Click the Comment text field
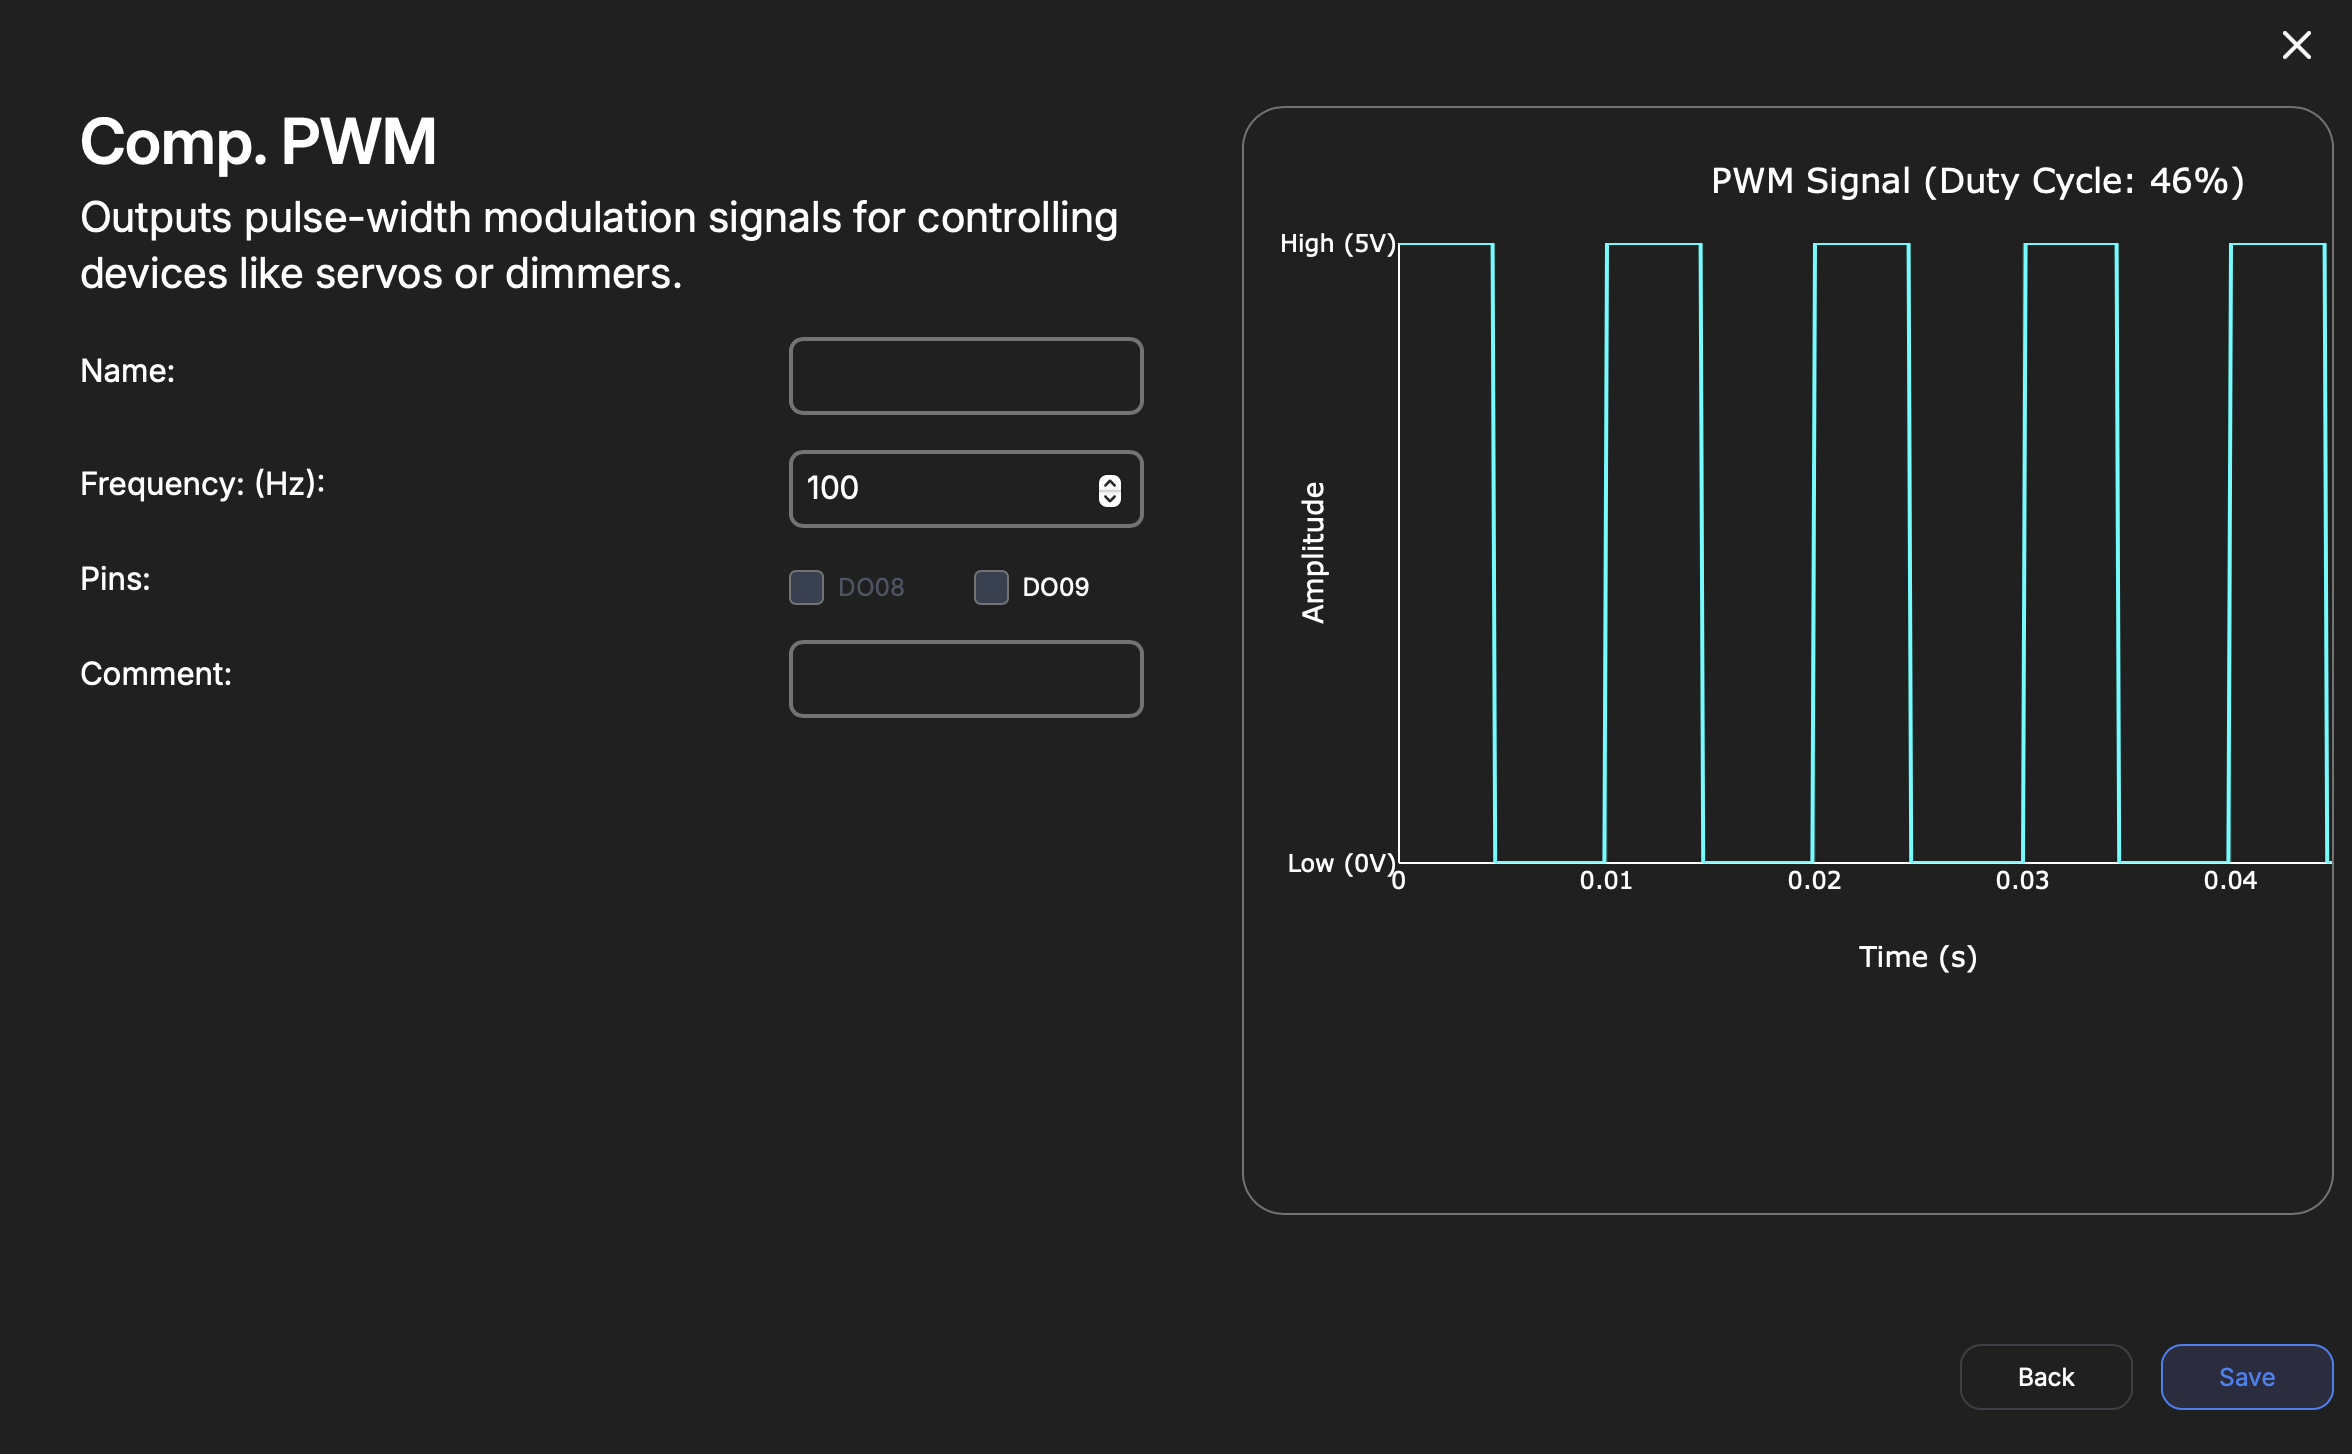The height and width of the screenshot is (1454, 2352). coord(965,679)
